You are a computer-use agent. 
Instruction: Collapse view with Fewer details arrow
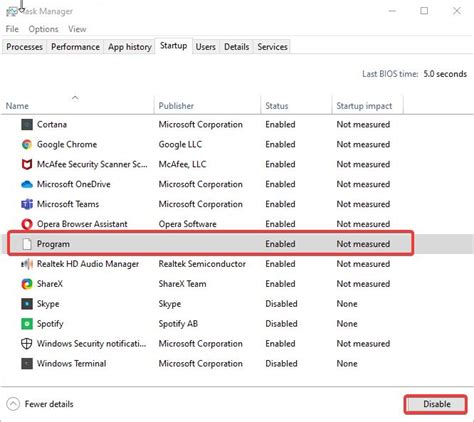[13, 404]
